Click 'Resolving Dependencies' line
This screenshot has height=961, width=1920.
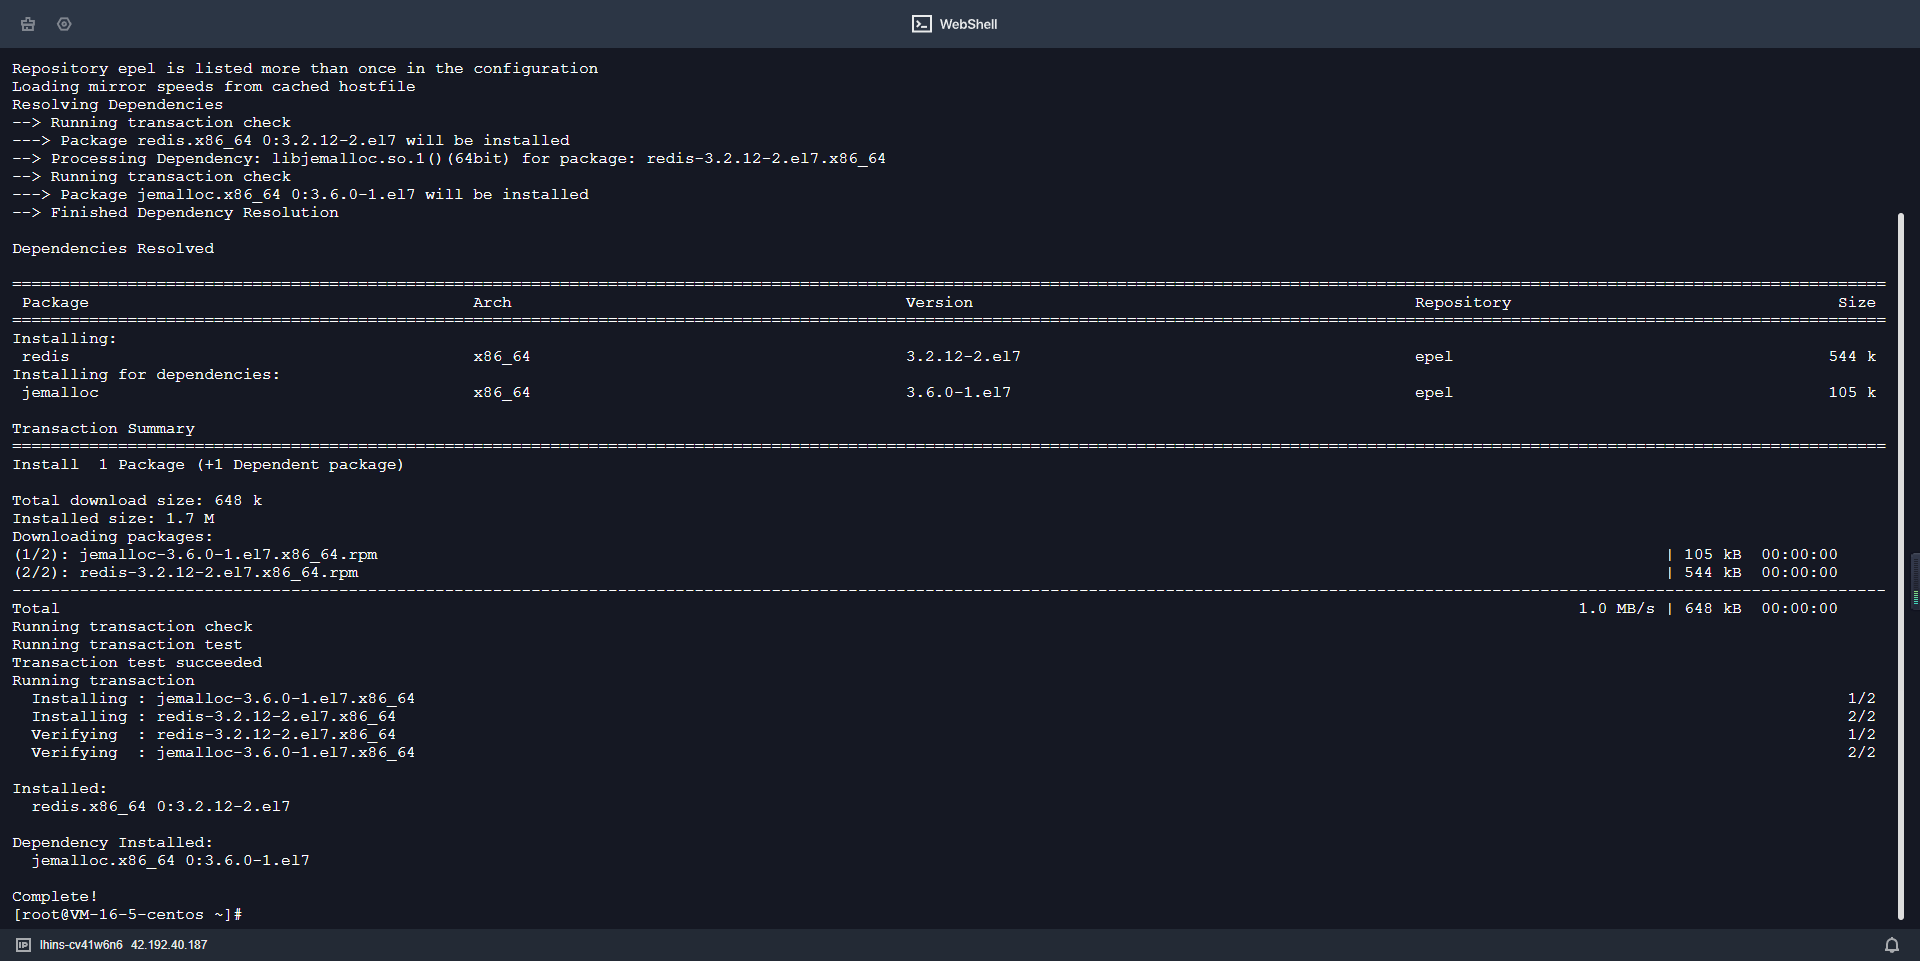[117, 105]
